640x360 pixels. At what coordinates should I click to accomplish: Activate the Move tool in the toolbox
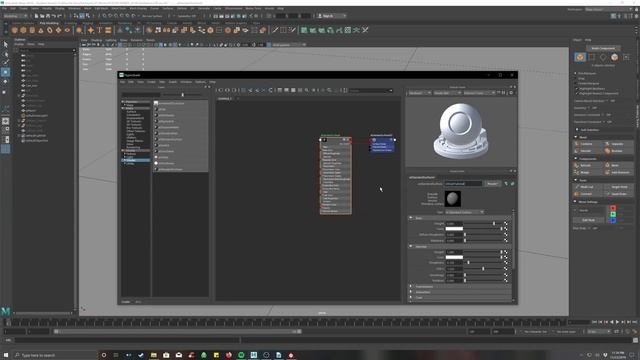[6, 72]
